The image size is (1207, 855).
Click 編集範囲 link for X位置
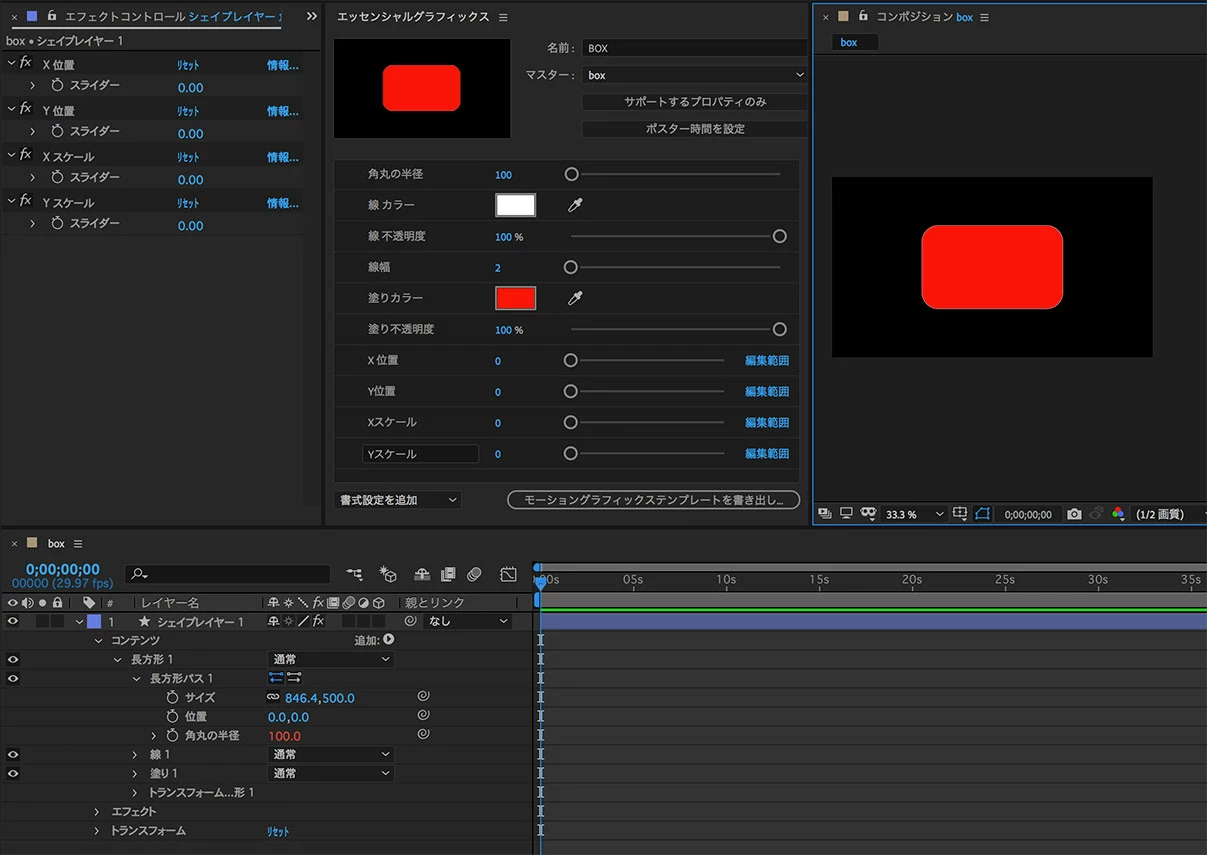[767, 360]
